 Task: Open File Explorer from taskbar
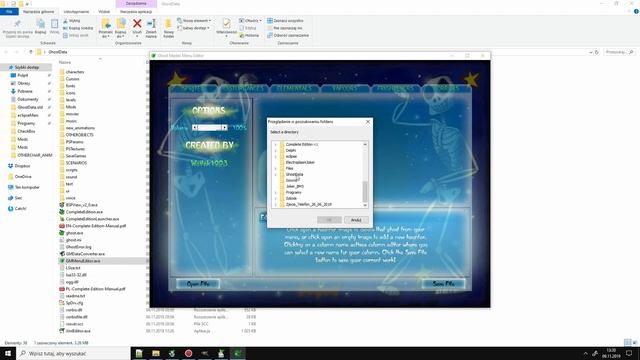[x=156, y=353]
